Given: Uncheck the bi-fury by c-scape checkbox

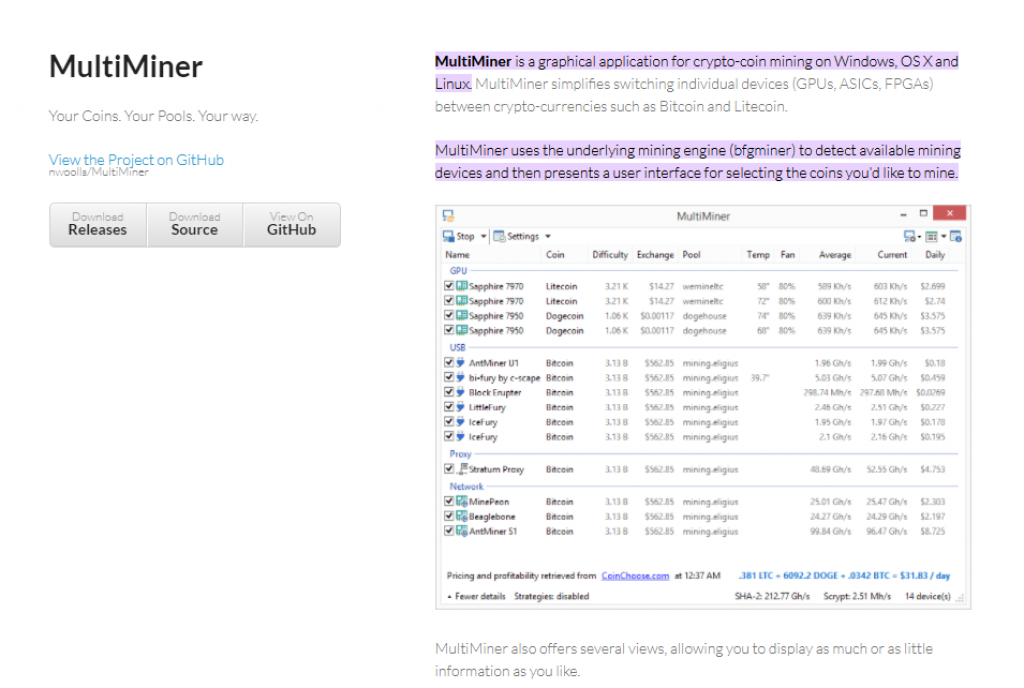Looking at the screenshot, I should (x=449, y=377).
